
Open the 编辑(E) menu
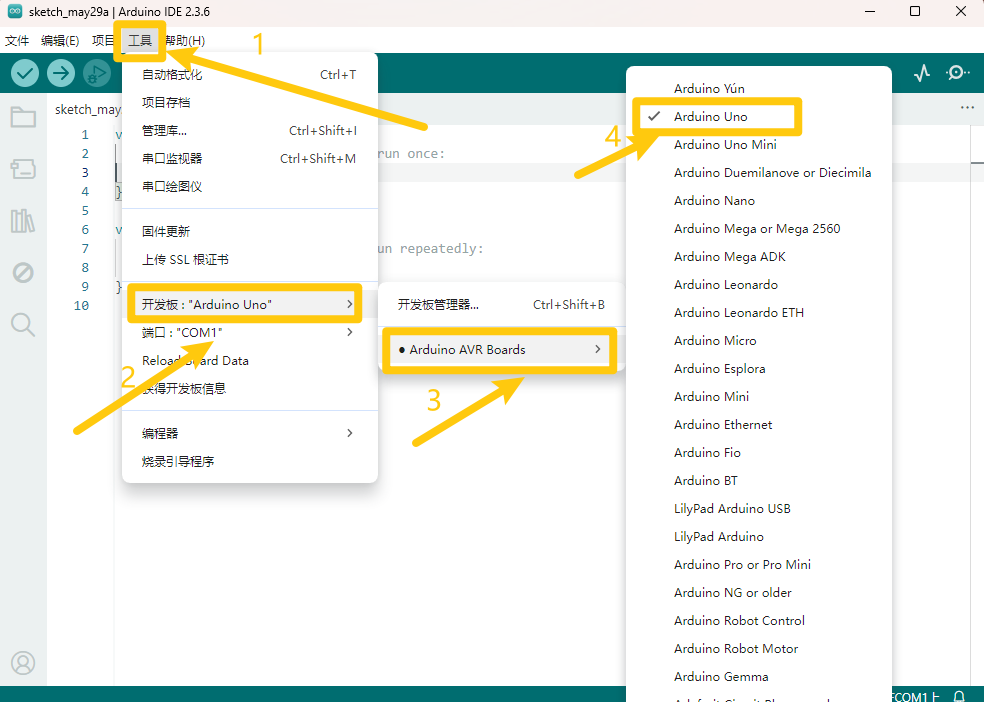click(x=60, y=41)
